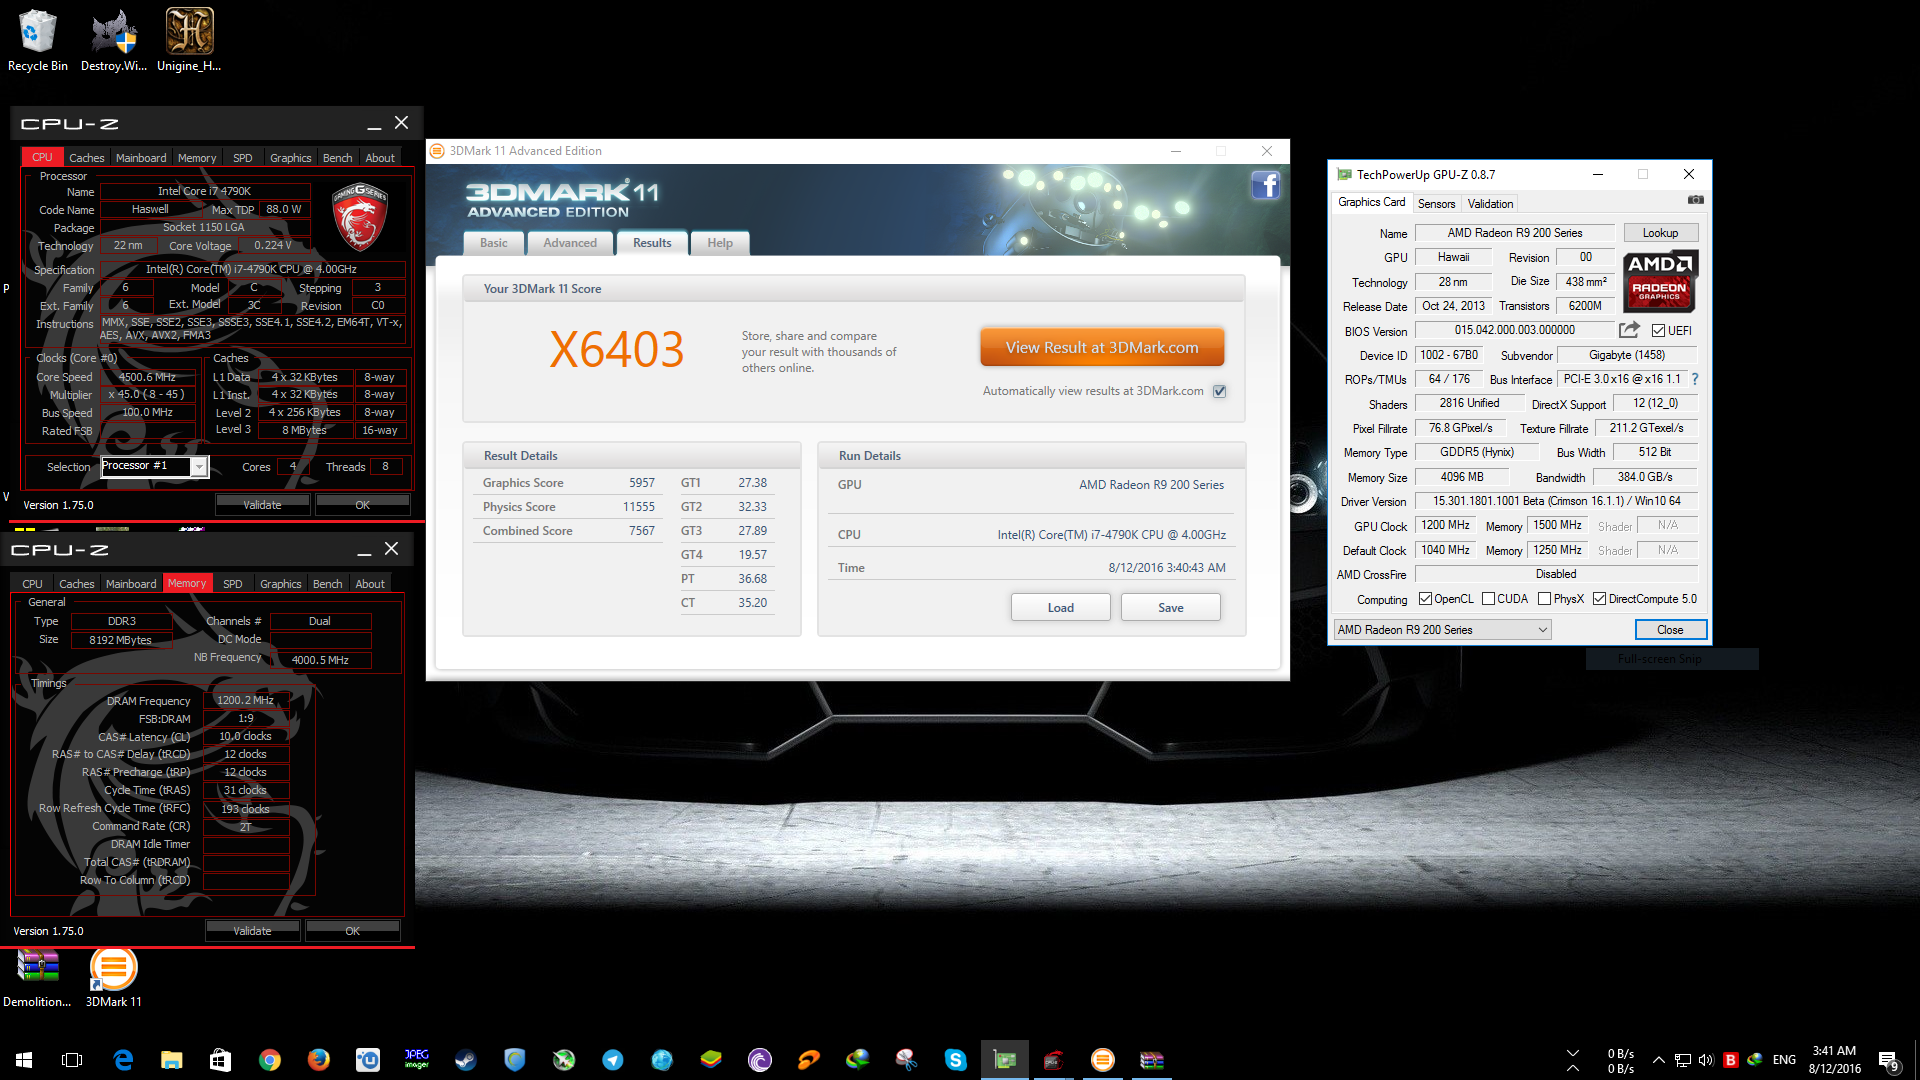The image size is (1920, 1080).
Task: Launch the 3DMark 11 desktop shortcut
Action: click(113, 977)
